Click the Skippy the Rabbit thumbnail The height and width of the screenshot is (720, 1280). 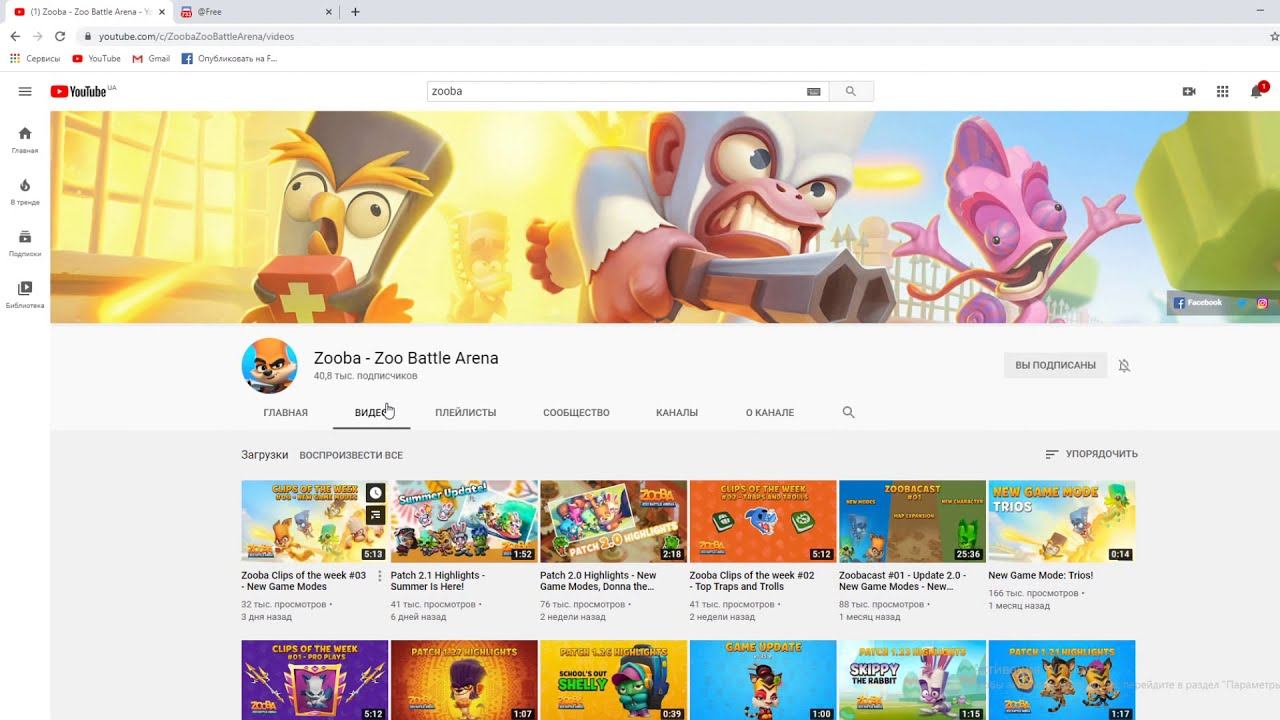pyautogui.click(x=912, y=680)
